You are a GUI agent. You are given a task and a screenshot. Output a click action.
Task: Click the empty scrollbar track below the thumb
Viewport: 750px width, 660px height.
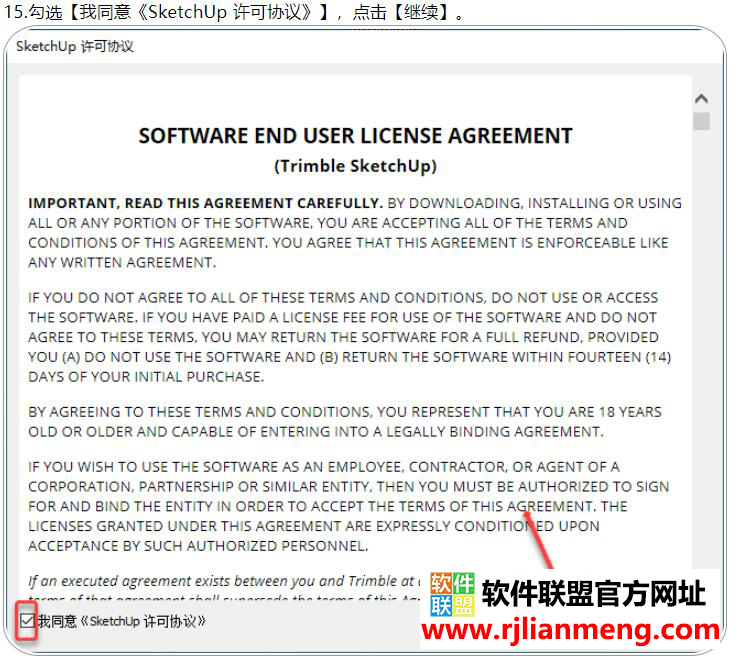[x=701, y=350]
